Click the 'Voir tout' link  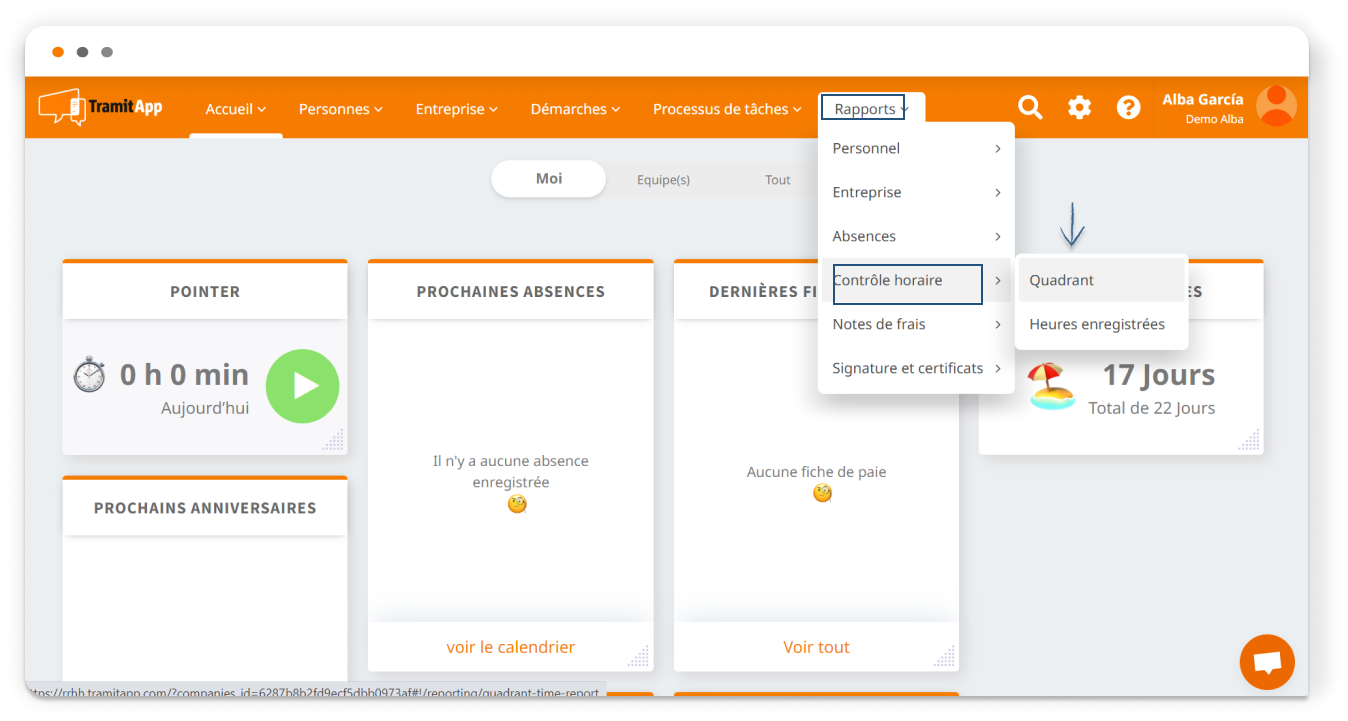coord(816,647)
